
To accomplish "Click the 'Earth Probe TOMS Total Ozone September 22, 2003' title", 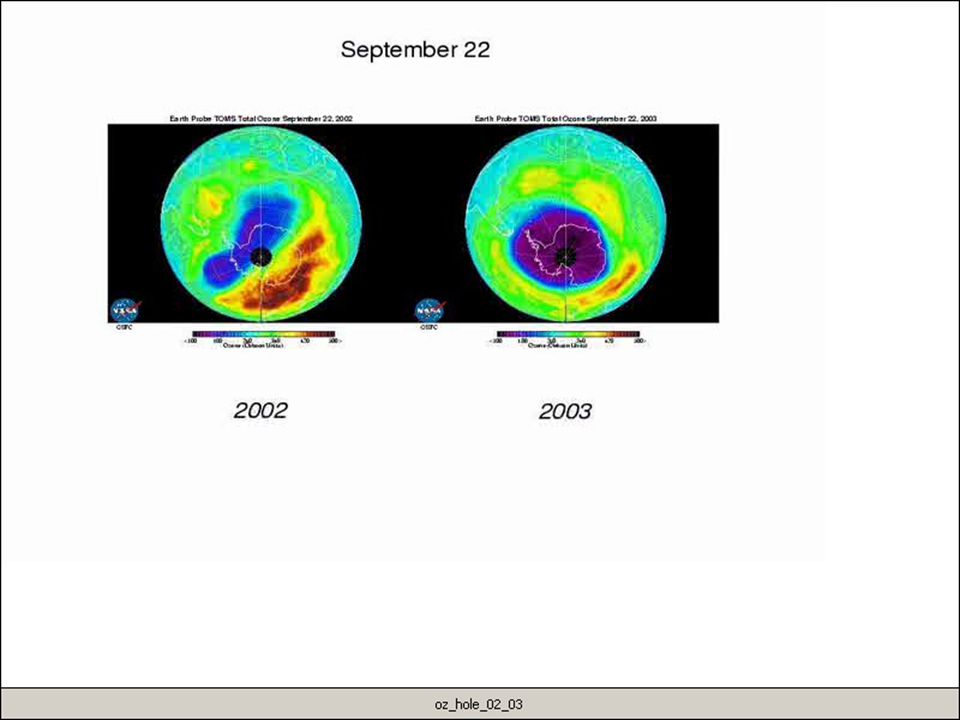I will [566, 119].
